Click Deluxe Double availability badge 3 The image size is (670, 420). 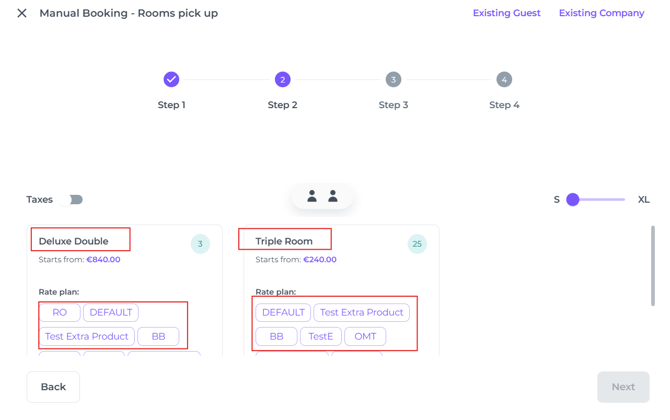coord(200,244)
